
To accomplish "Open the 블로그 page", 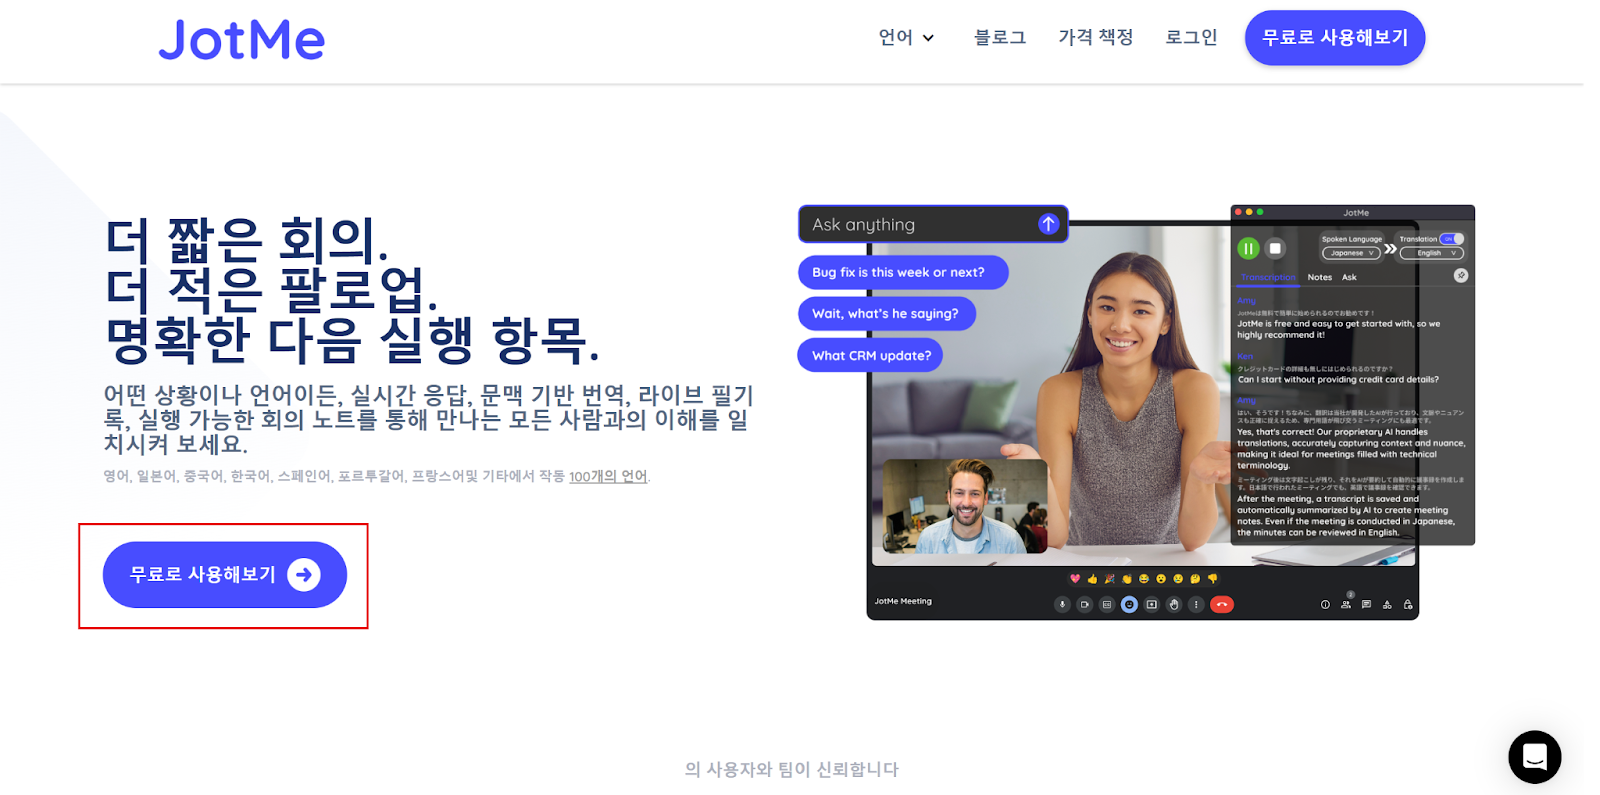I will (x=1000, y=38).
